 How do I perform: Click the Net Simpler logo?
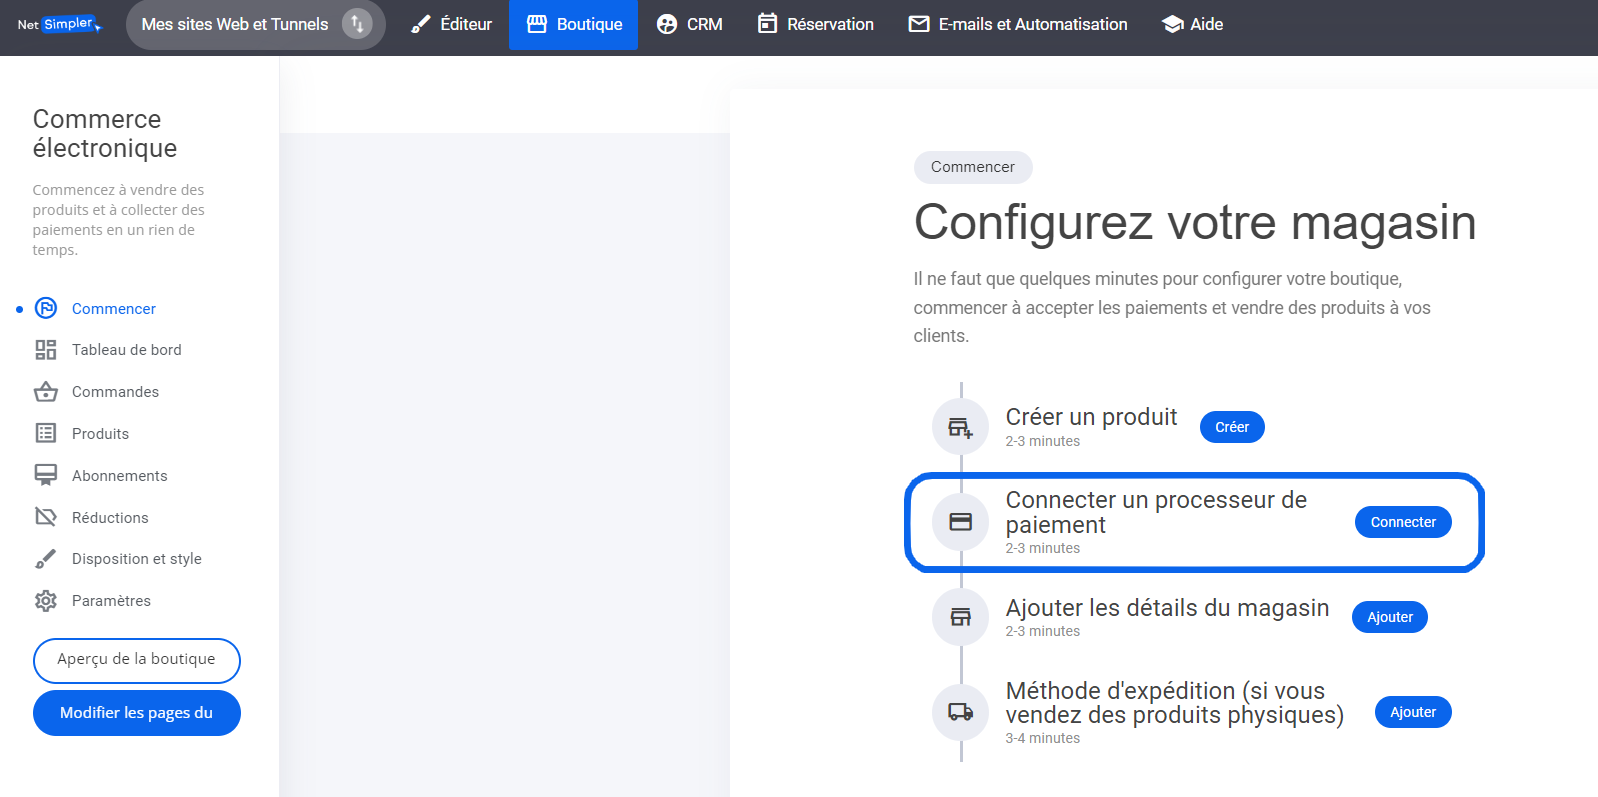click(59, 24)
